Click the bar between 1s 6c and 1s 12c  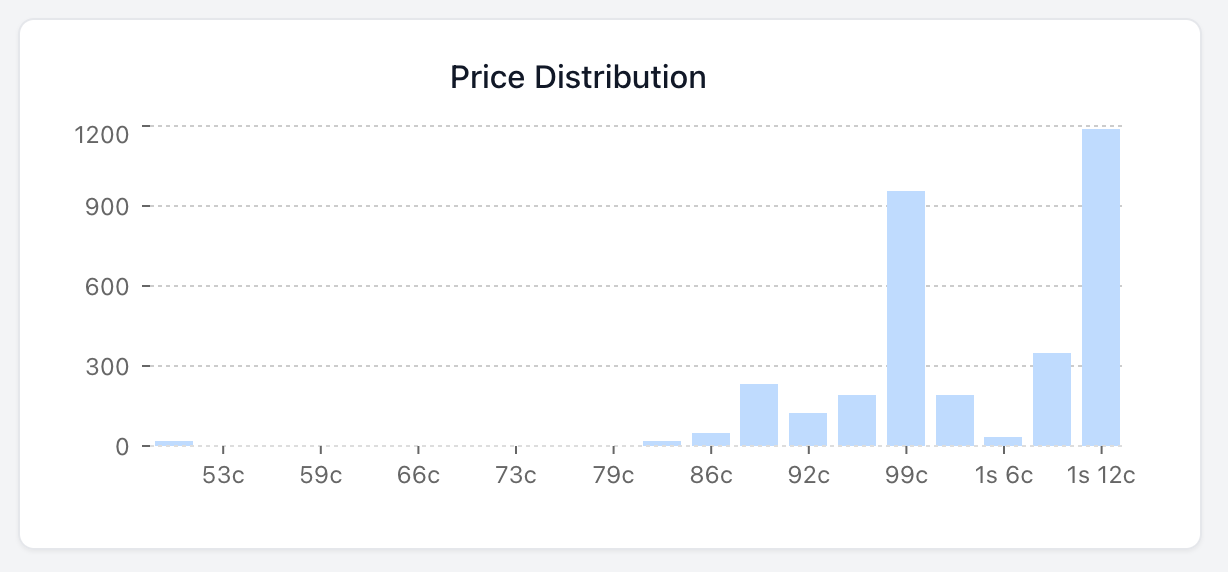(1052, 399)
